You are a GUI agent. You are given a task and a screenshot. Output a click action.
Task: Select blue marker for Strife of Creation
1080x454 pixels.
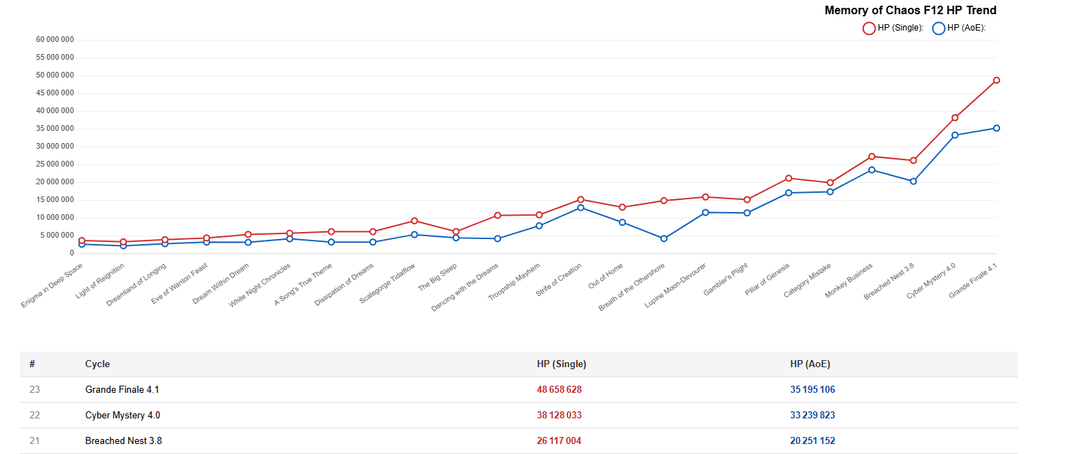[x=581, y=207]
